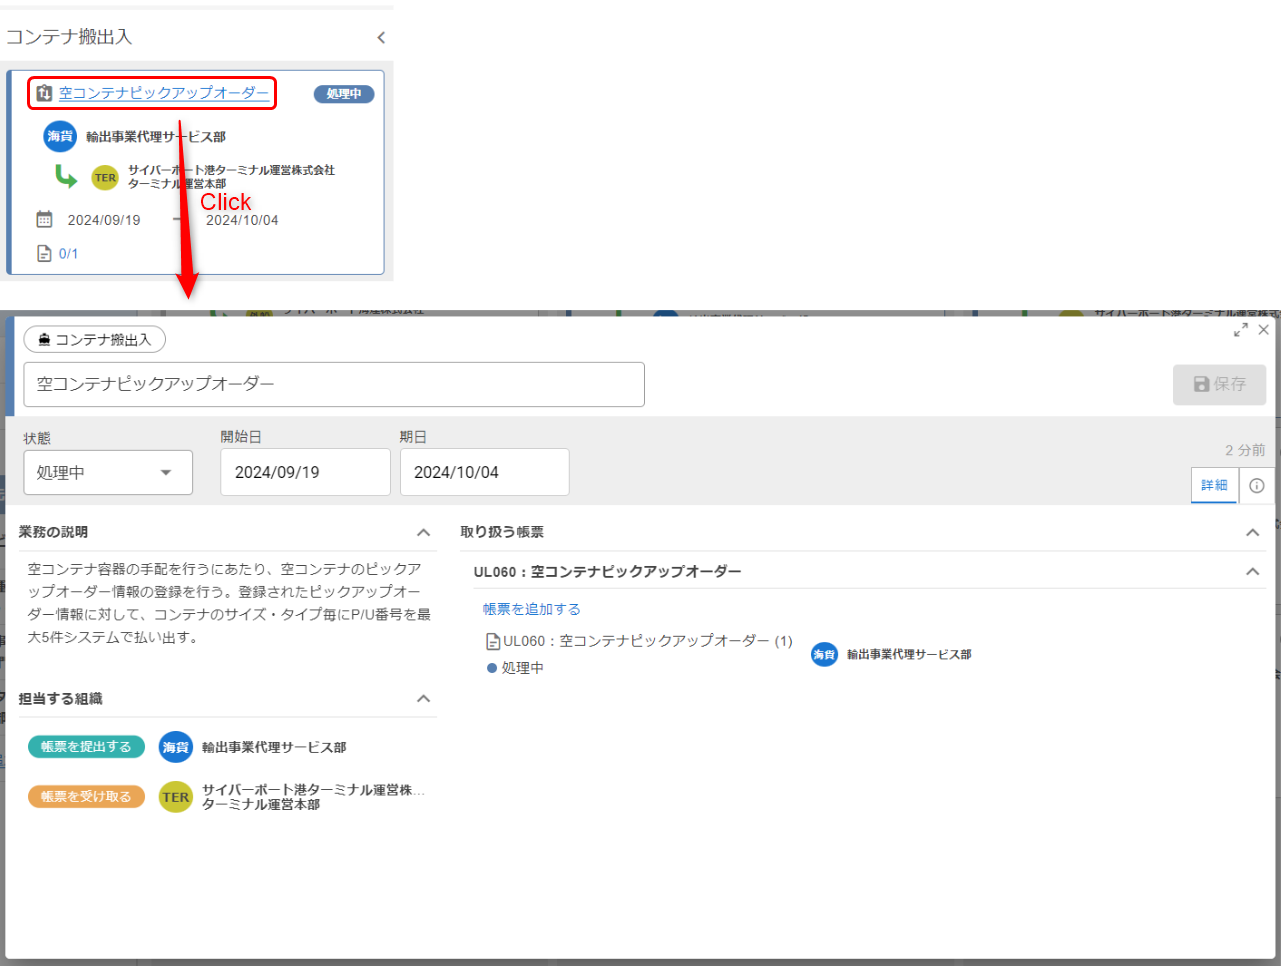Click the 保存 save button

(x=1219, y=384)
